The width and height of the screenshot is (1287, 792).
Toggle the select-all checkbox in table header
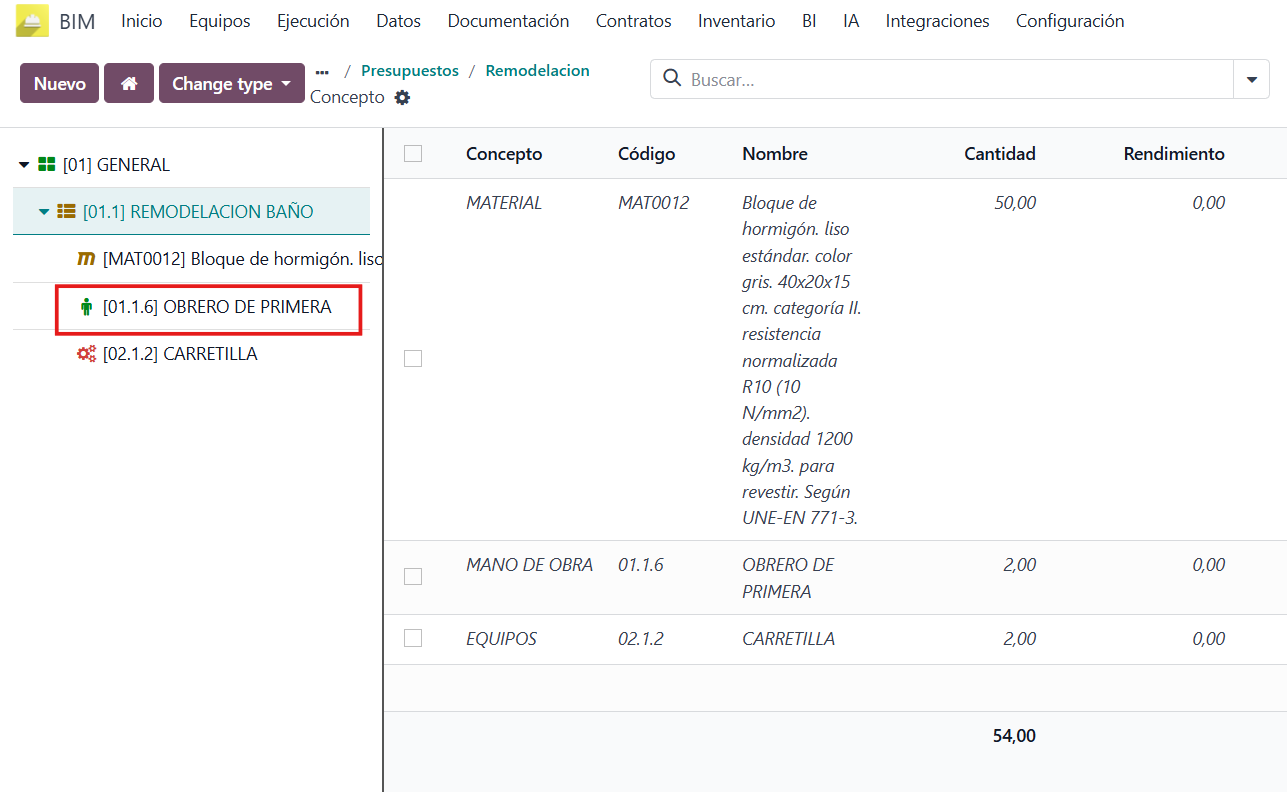tap(413, 154)
